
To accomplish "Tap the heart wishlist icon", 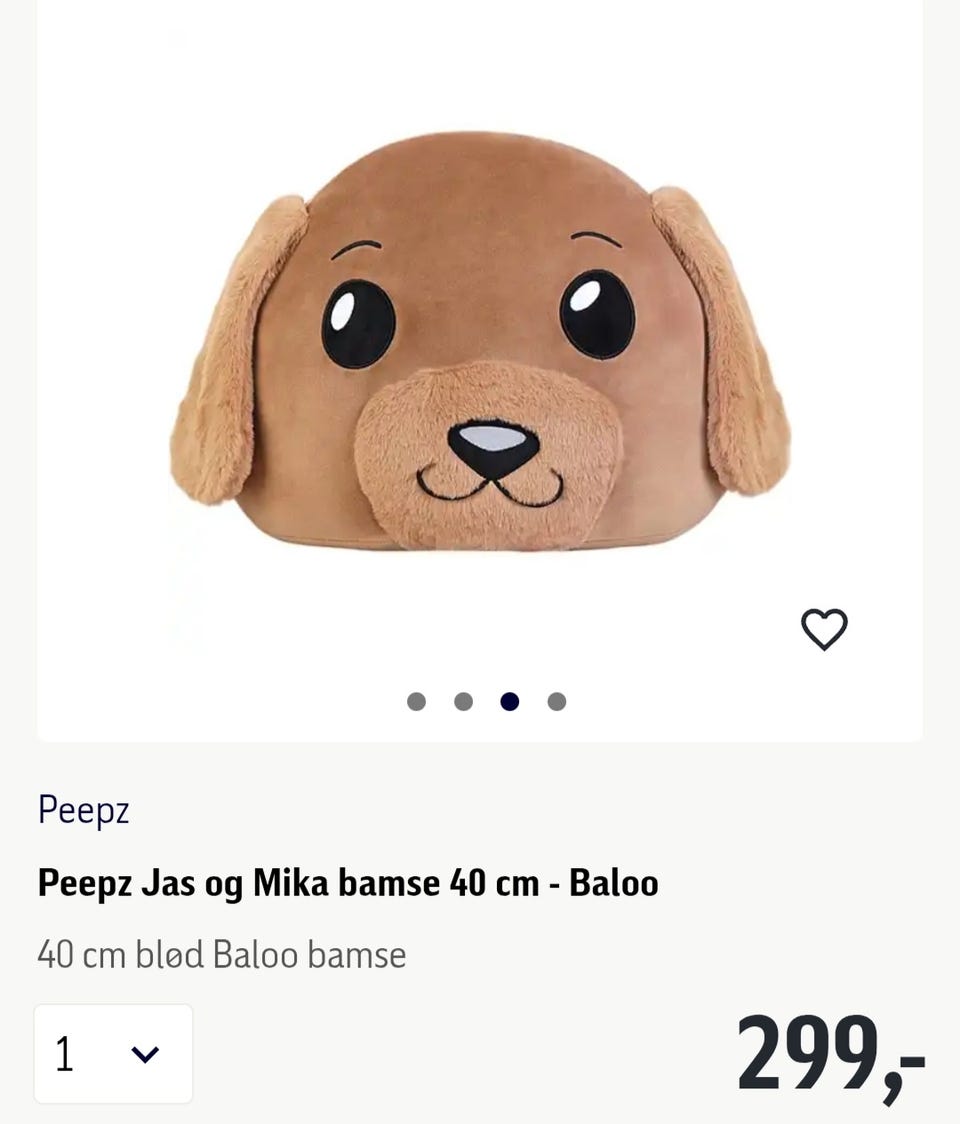I will [x=824, y=629].
